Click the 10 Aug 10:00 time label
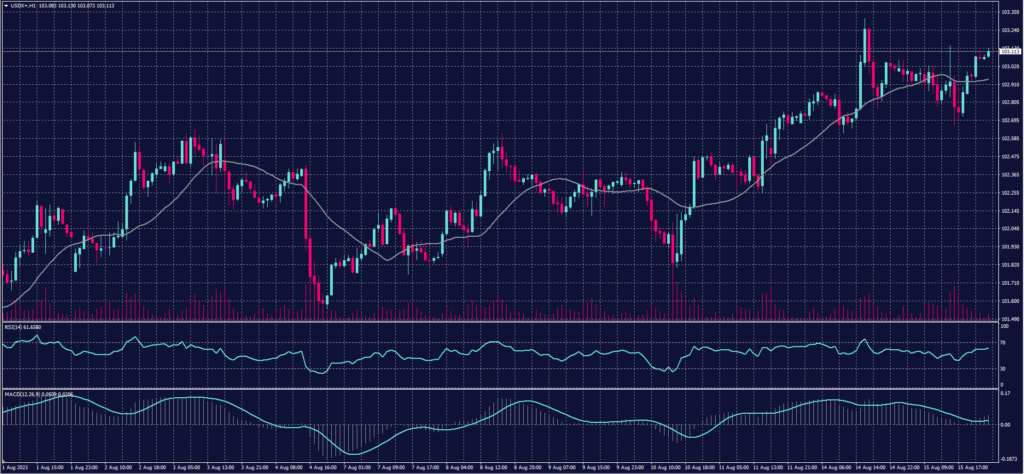This screenshot has height=474, width=1024. (x=670, y=467)
